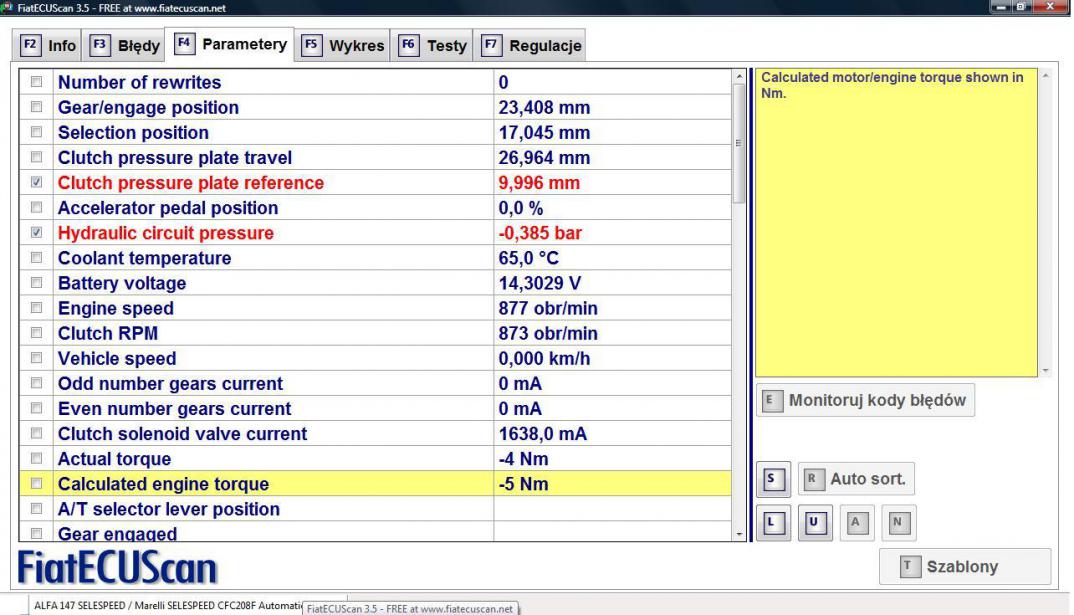
Task: Click the S icon button
Action: coord(768,479)
